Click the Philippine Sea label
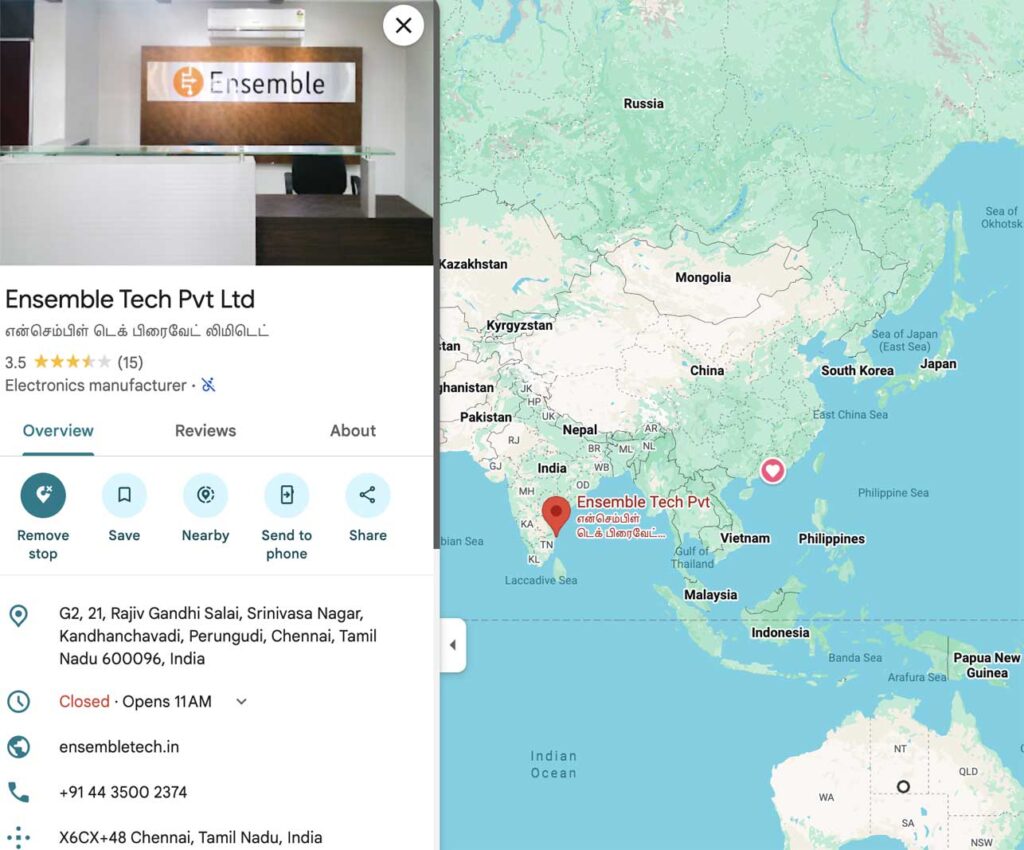The height and width of the screenshot is (850, 1024). [893, 493]
